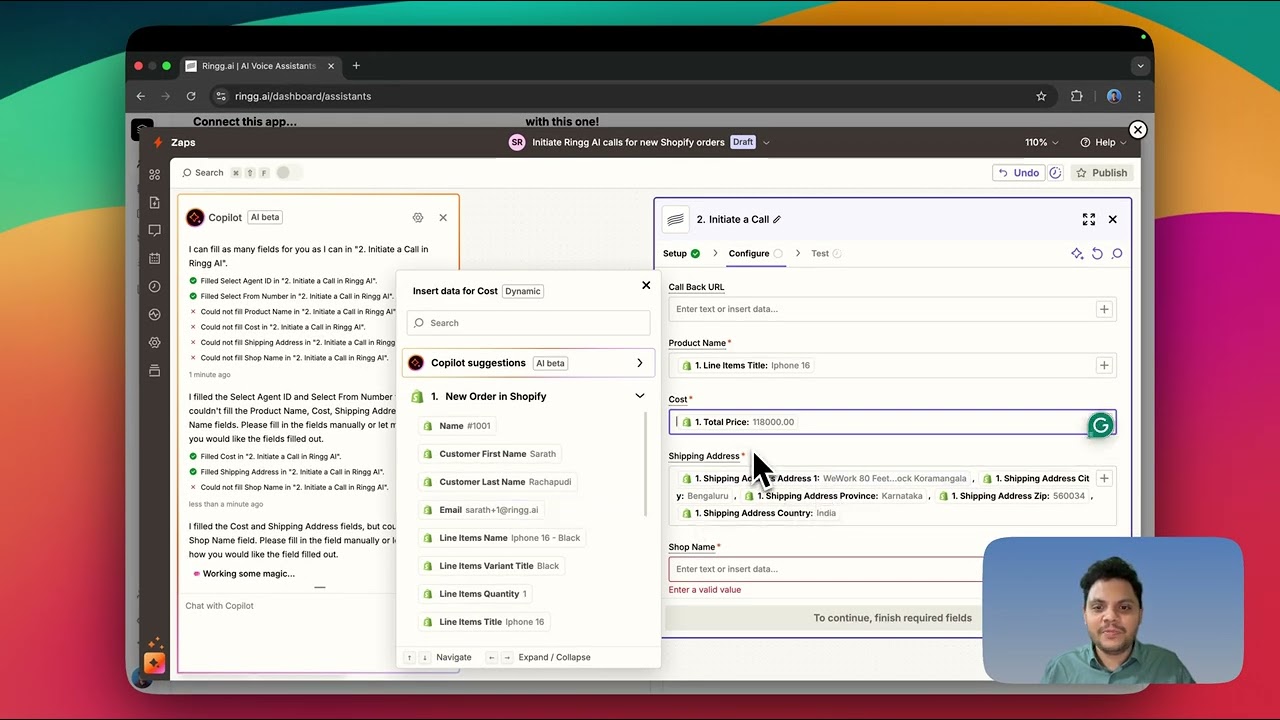Rename step with the pencil icon
This screenshot has width=1280, height=720.
[x=777, y=220]
